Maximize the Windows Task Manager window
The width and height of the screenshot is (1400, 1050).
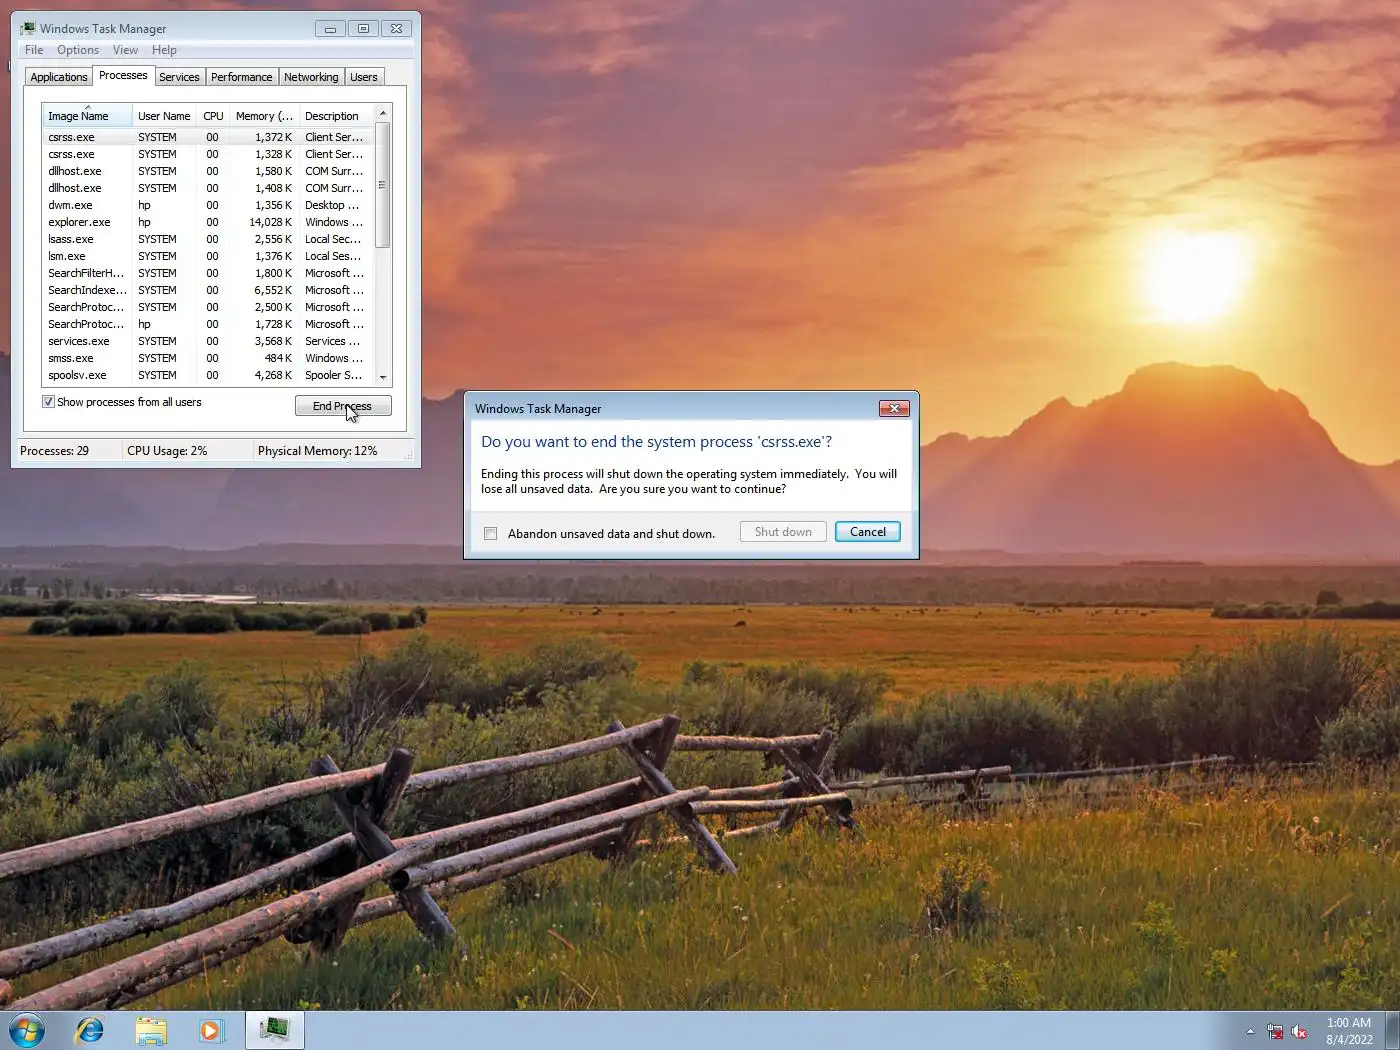363,28
